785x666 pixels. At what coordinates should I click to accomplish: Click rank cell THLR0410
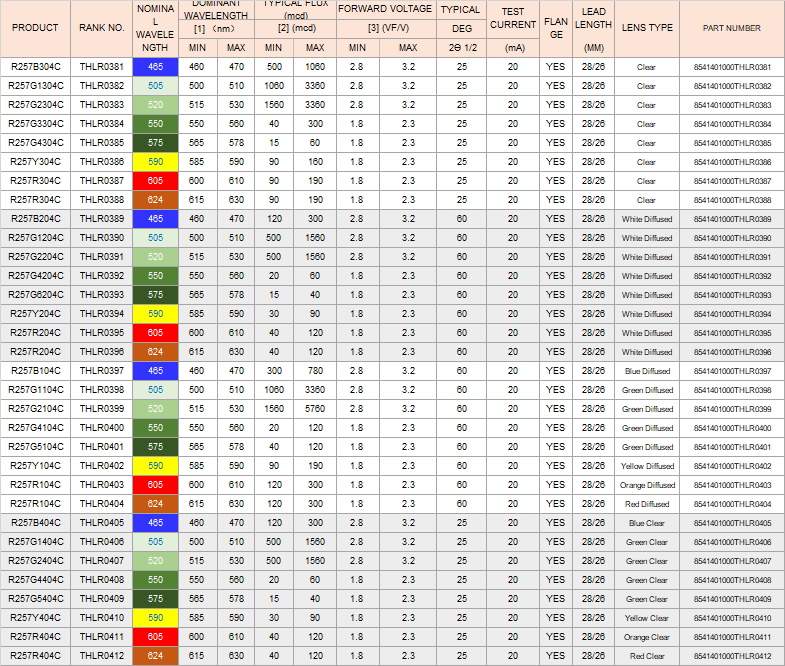[102, 617]
